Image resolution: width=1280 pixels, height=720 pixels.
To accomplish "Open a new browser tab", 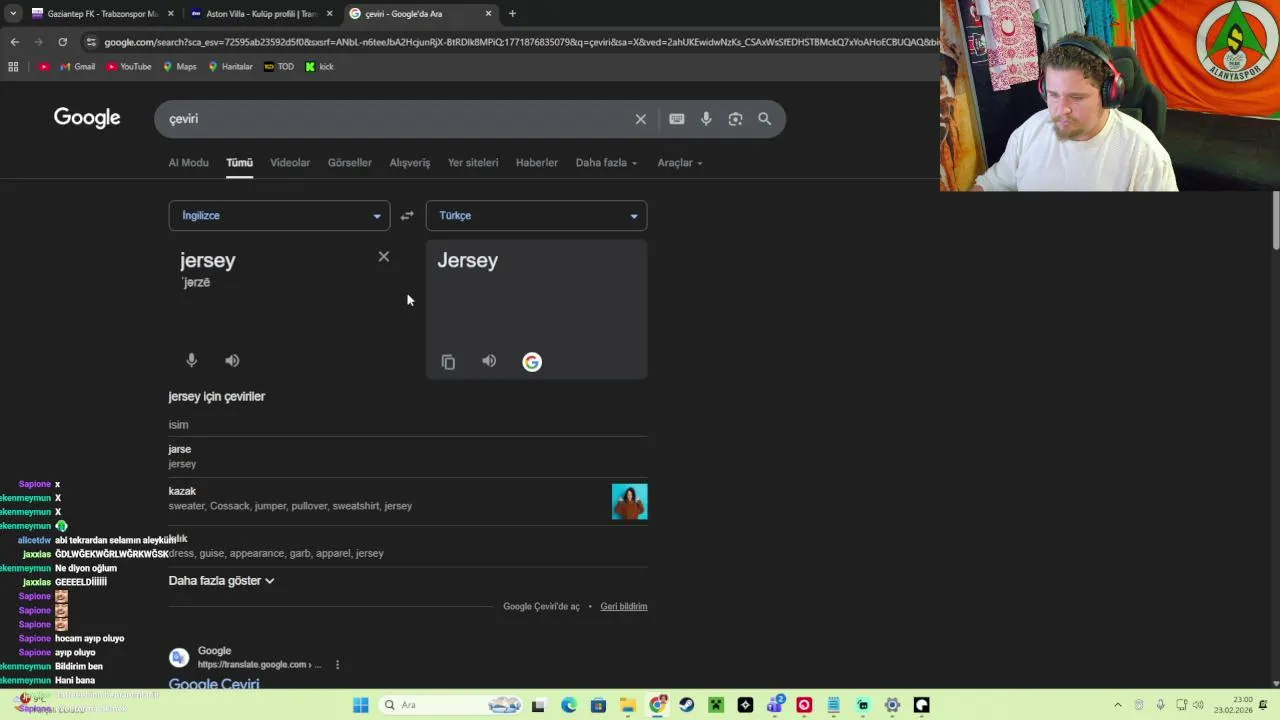I will click(512, 14).
